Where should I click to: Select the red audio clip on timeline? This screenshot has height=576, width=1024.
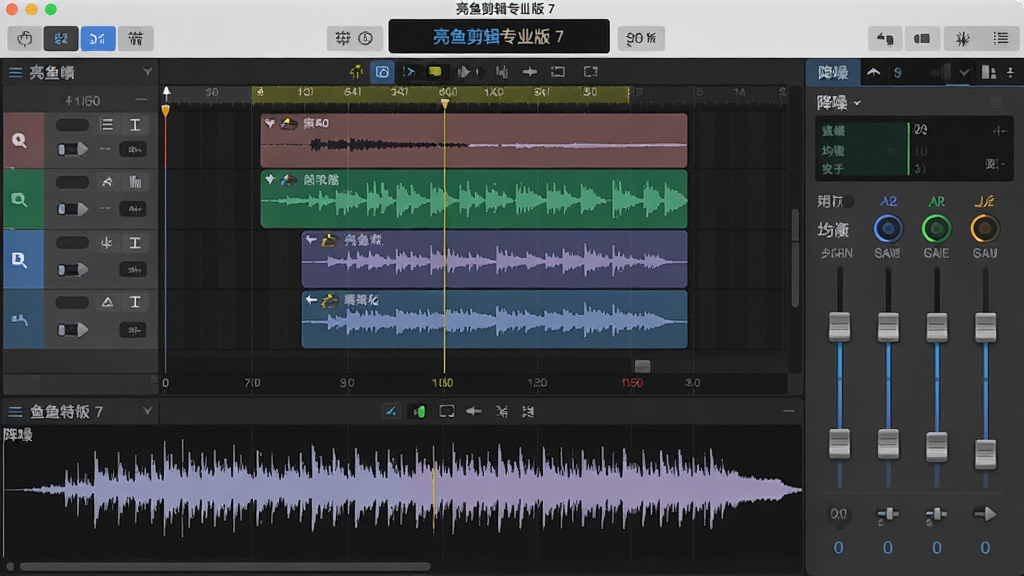[473, 140]
